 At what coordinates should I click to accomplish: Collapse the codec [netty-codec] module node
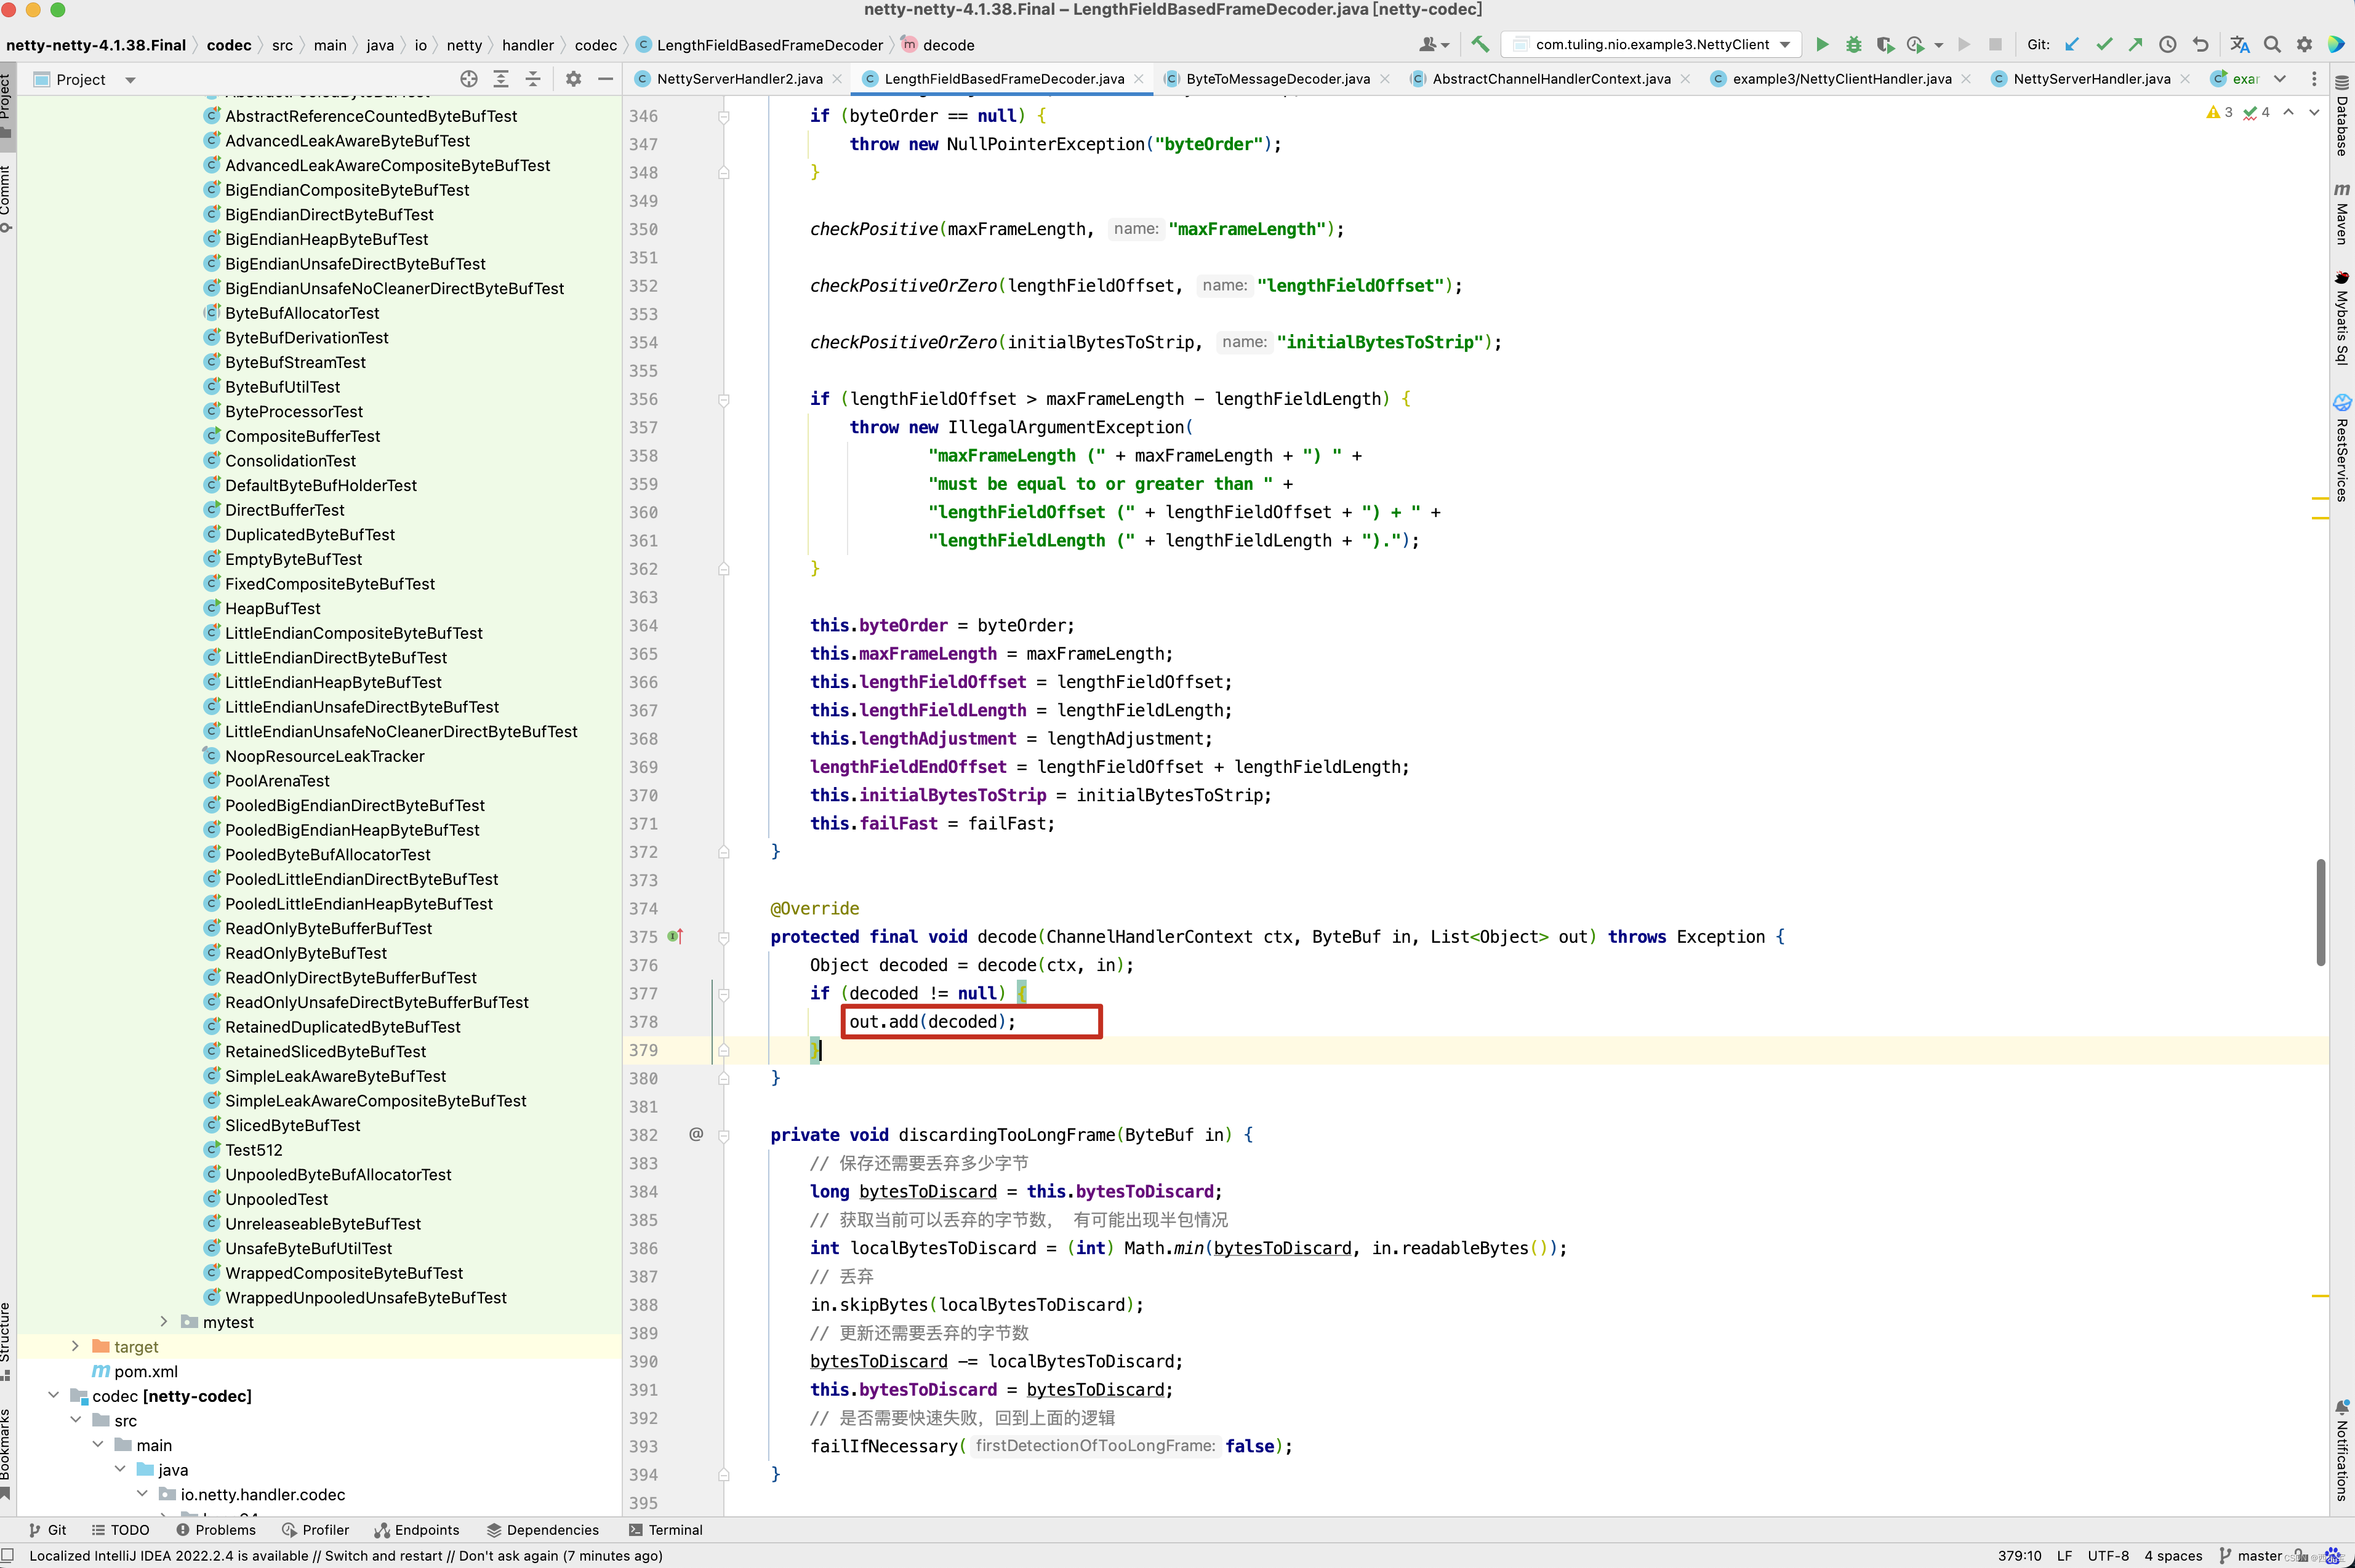(53, 1396)
